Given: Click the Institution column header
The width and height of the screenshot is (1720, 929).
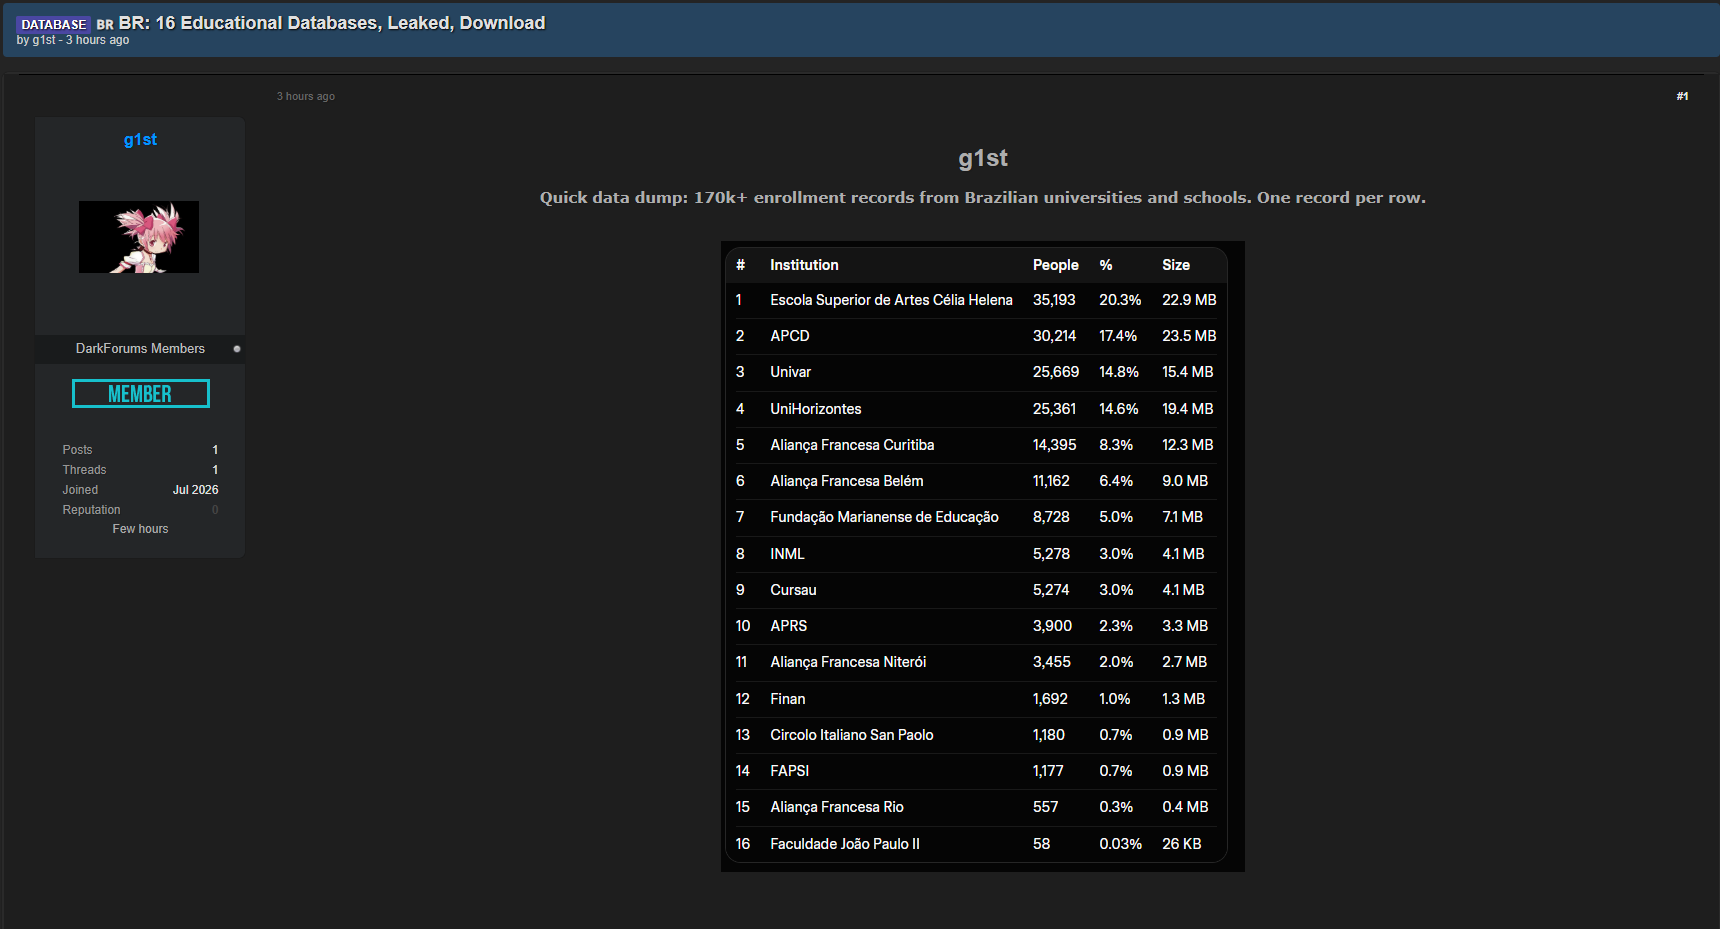Looking at the screenshot, I should coord(804,265).
